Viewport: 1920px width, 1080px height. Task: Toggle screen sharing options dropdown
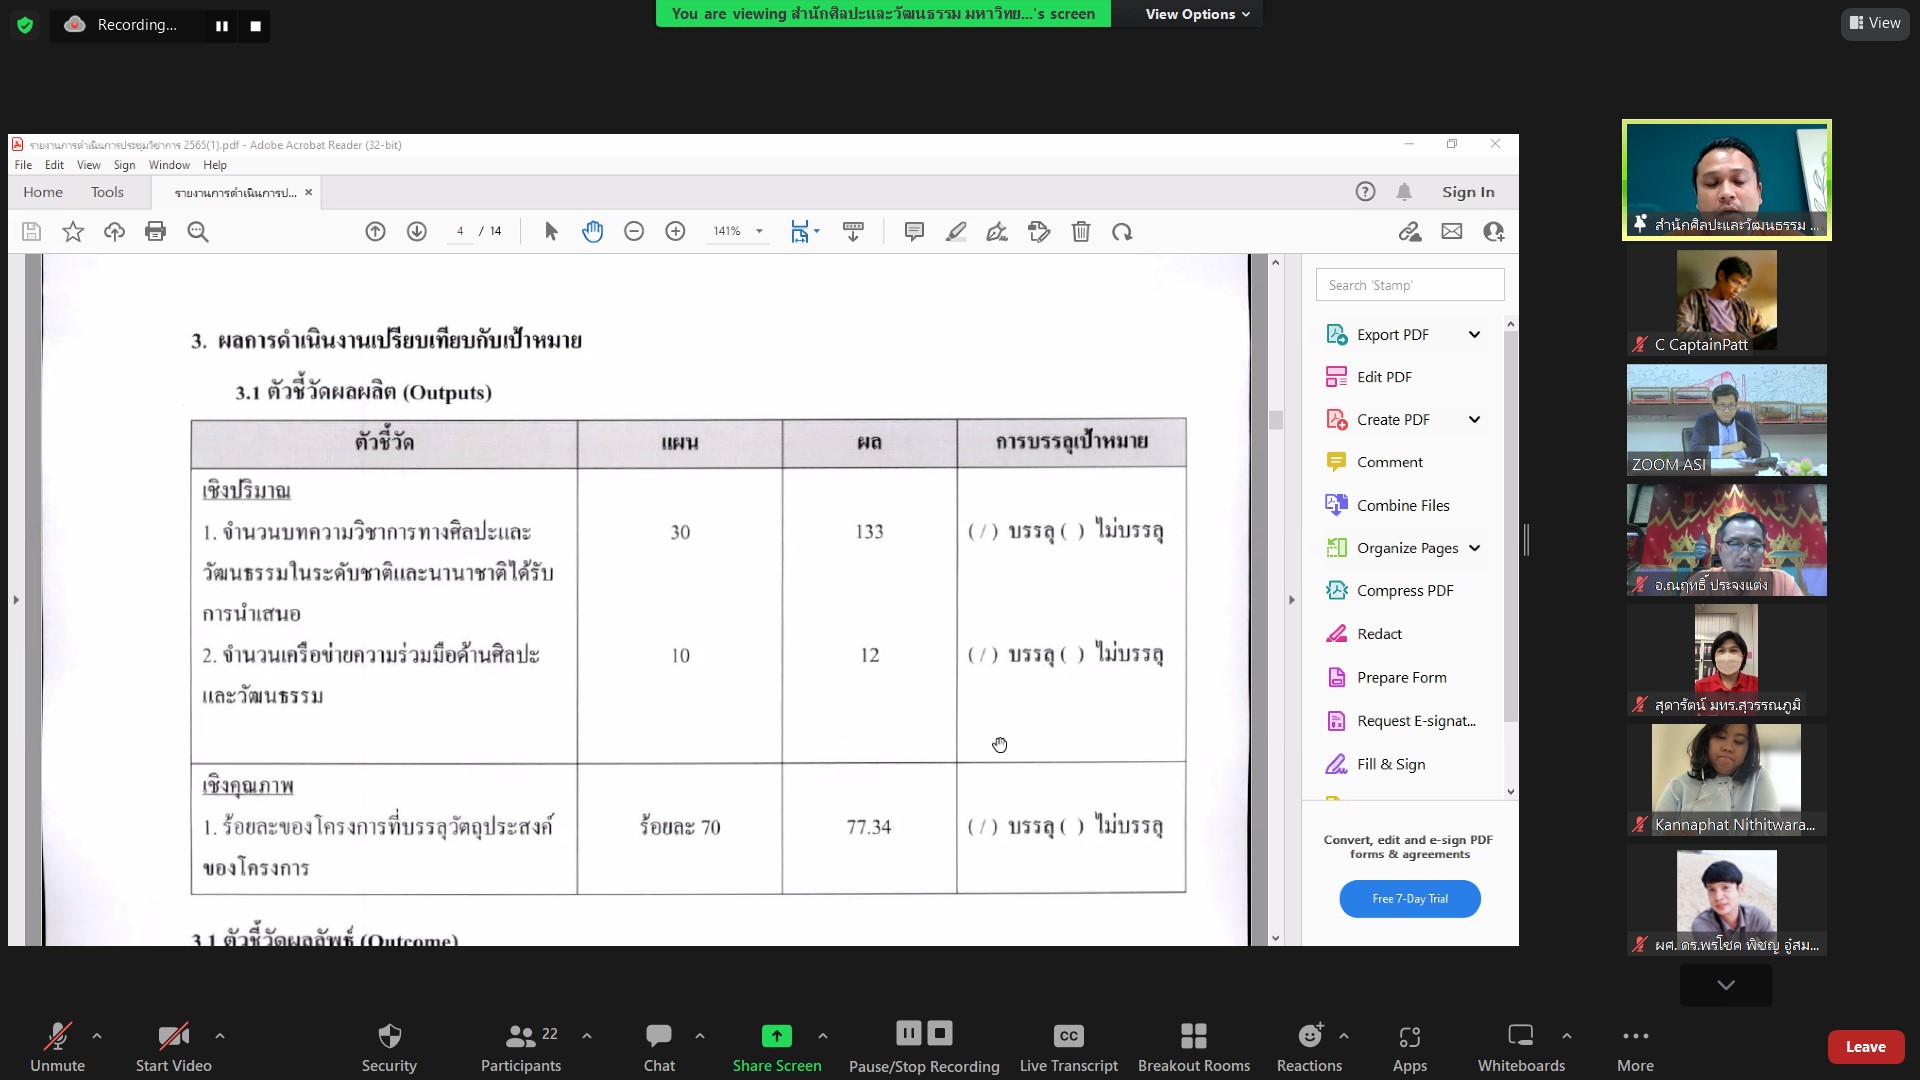click(x=822, y=1035)
